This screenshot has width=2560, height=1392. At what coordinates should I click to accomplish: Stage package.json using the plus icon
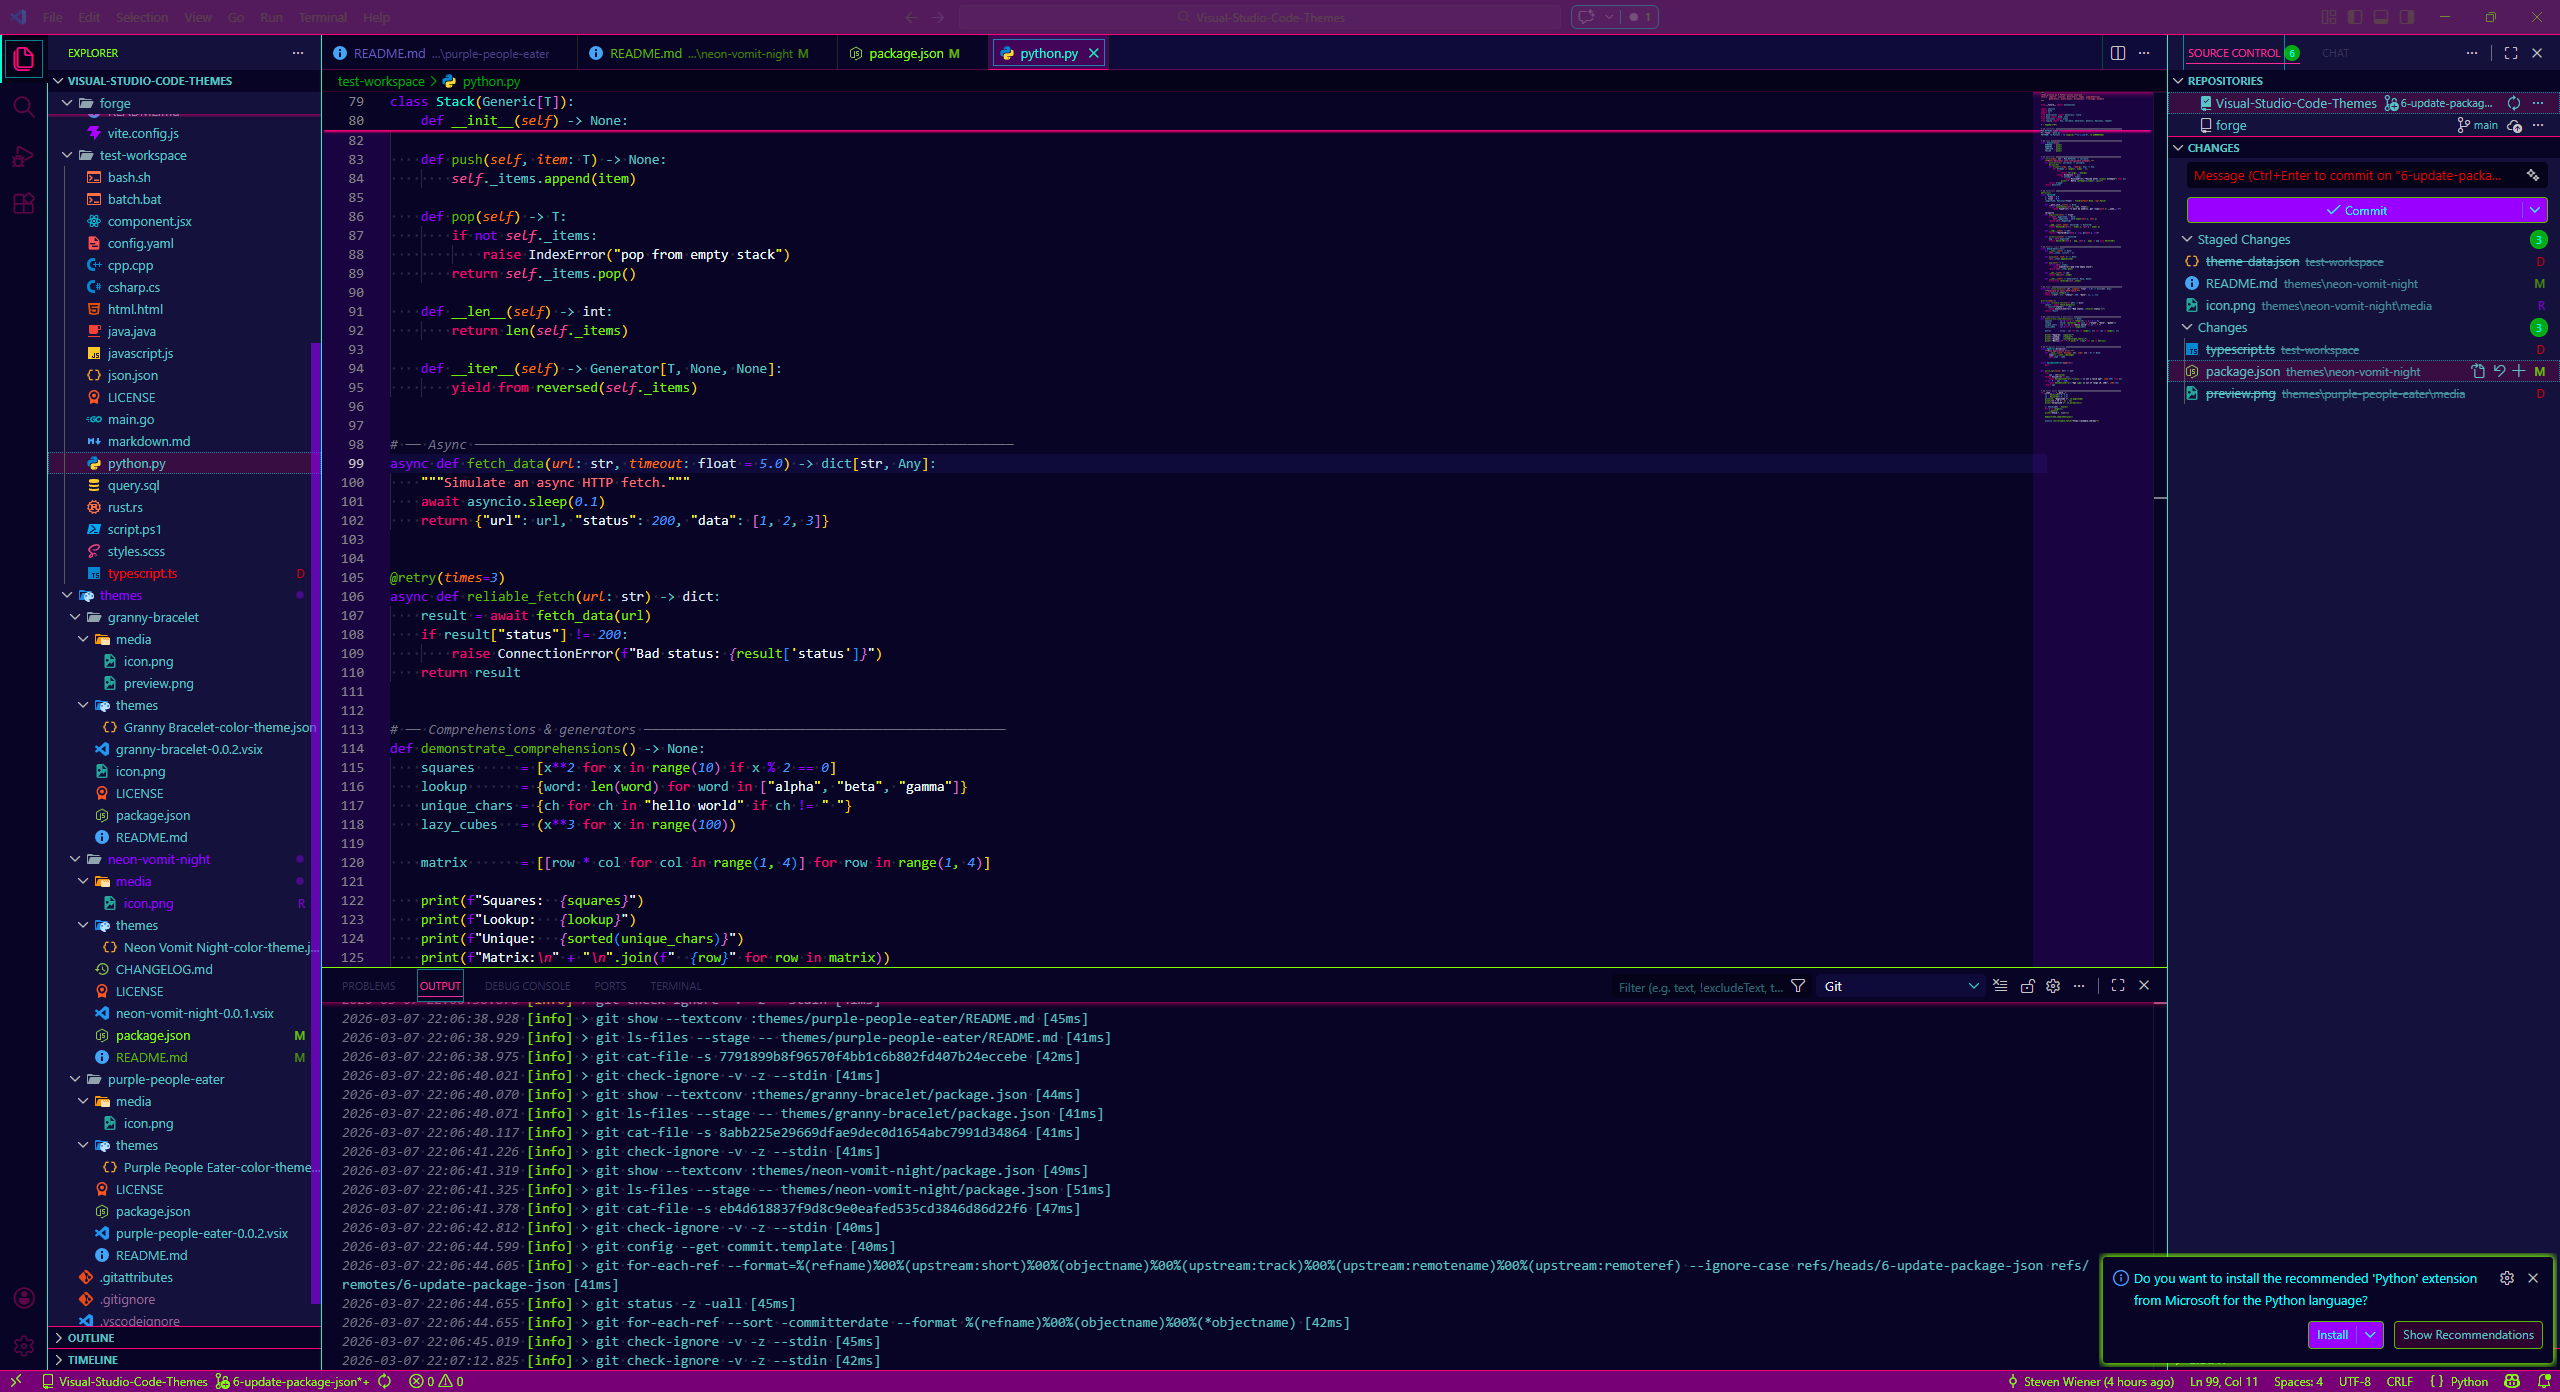[x=2518, y=371]
